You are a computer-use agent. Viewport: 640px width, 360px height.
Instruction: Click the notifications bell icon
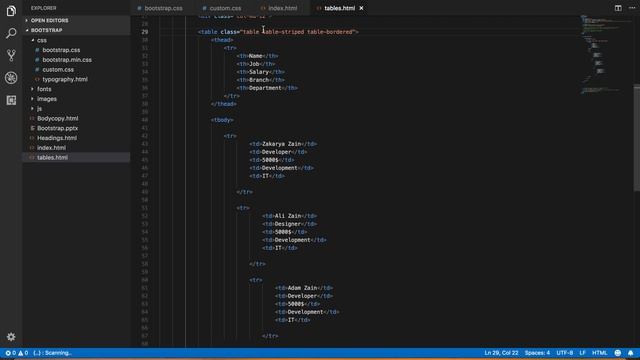(631, 353)
